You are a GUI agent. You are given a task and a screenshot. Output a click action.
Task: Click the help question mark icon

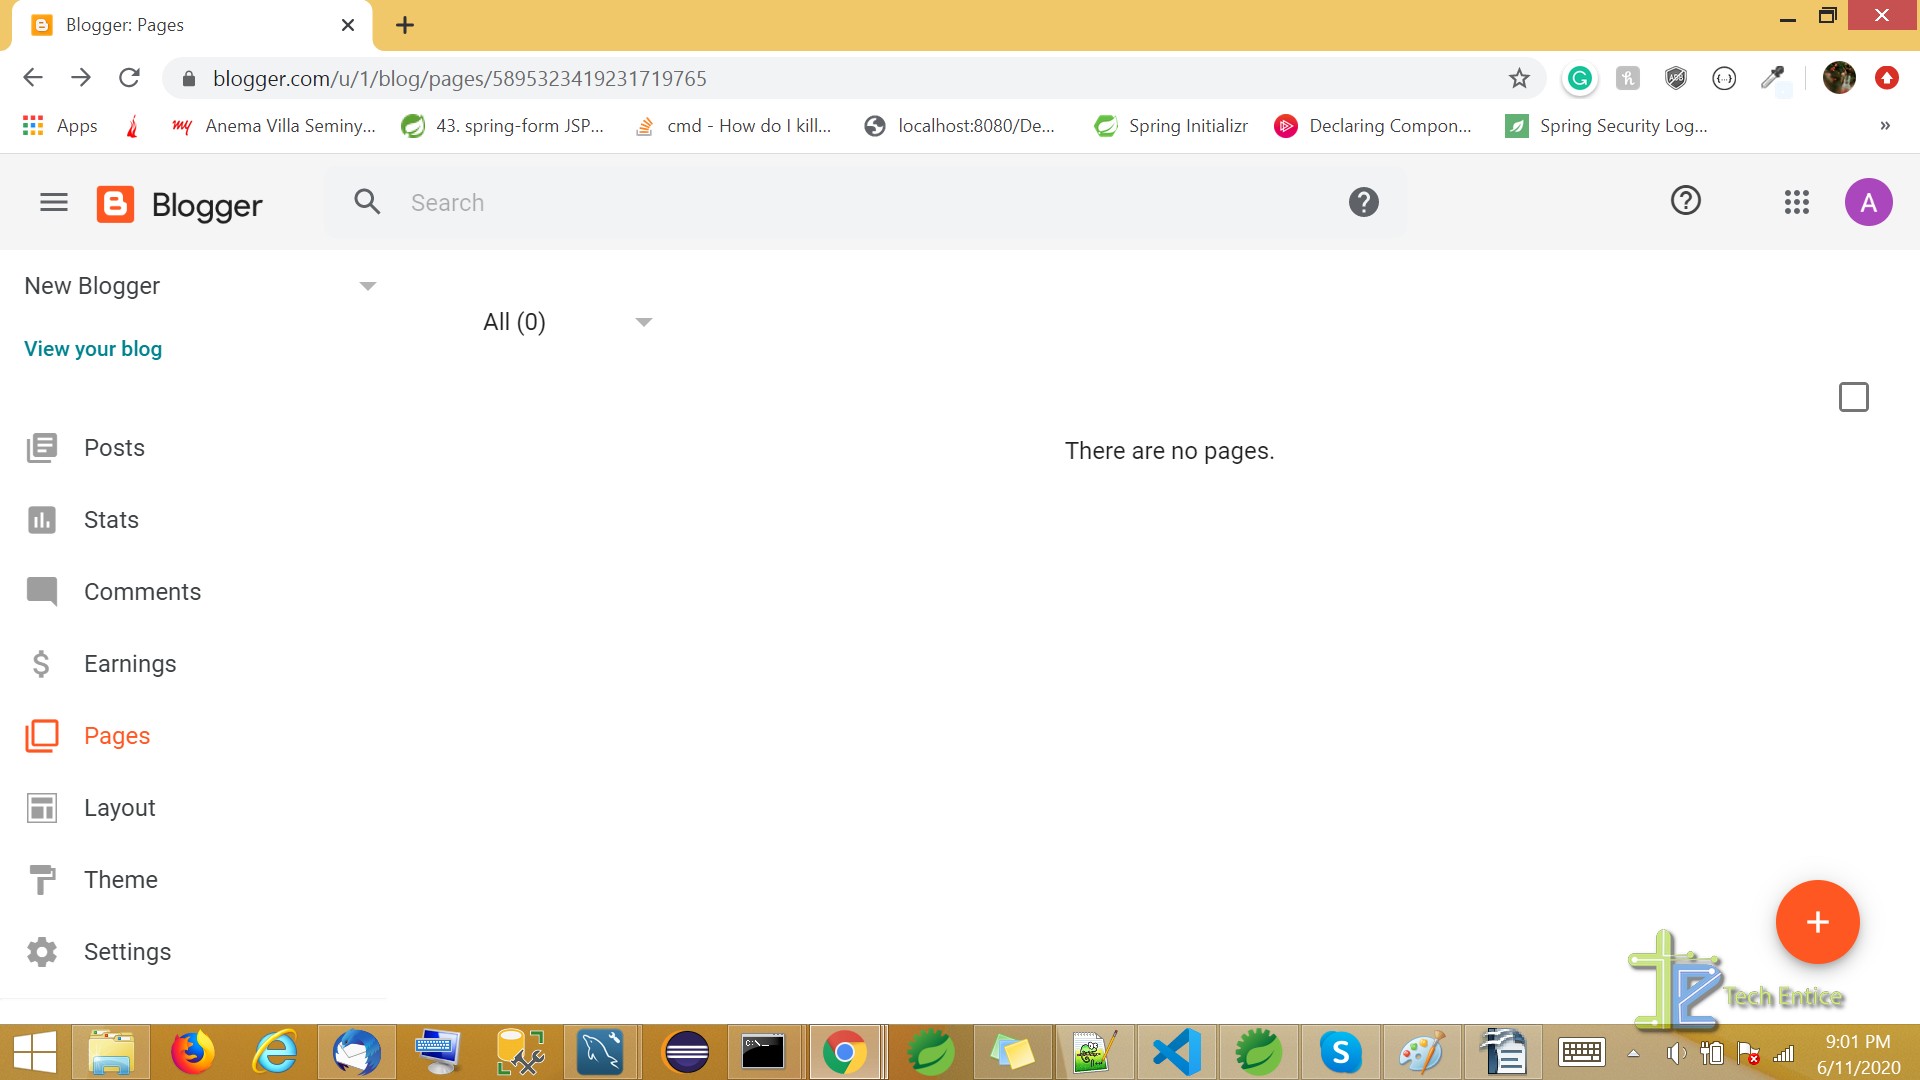click(1685, 202)
